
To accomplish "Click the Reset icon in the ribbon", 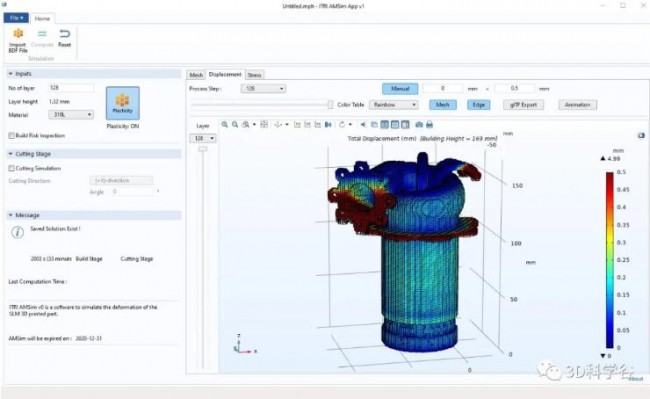I will (x=65, y=34).
